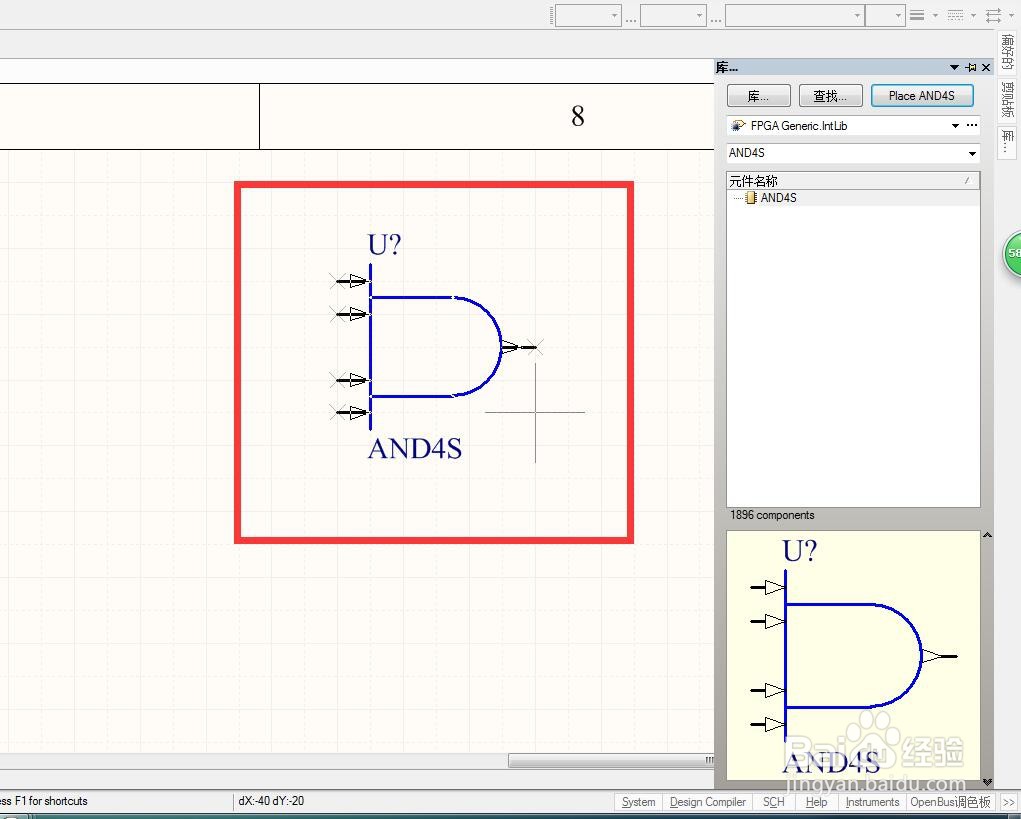Click the 偏好的 vertical side tab
This screenshot has width=1021, height=819.
pyautogui.click(x=1007, y=51)
